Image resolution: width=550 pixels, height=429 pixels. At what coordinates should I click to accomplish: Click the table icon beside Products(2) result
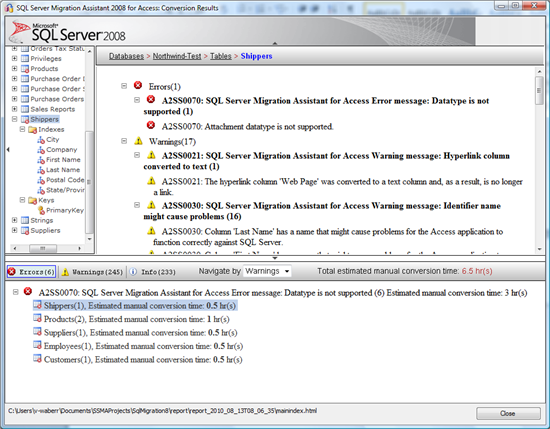[37, 318]
